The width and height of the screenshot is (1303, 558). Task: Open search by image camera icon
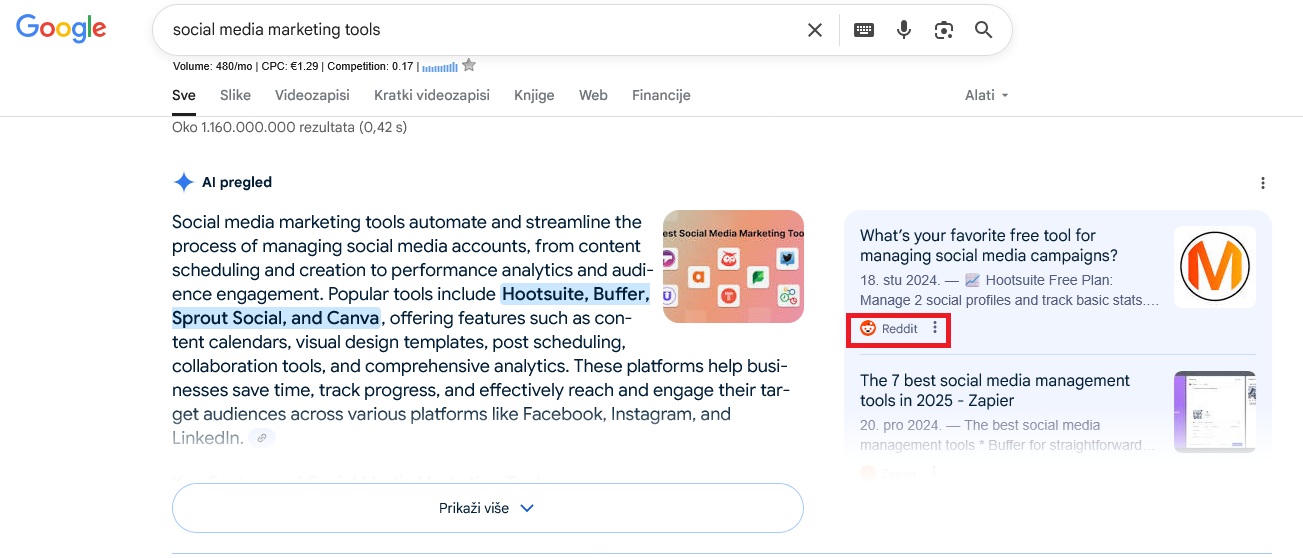pos(944,30)
